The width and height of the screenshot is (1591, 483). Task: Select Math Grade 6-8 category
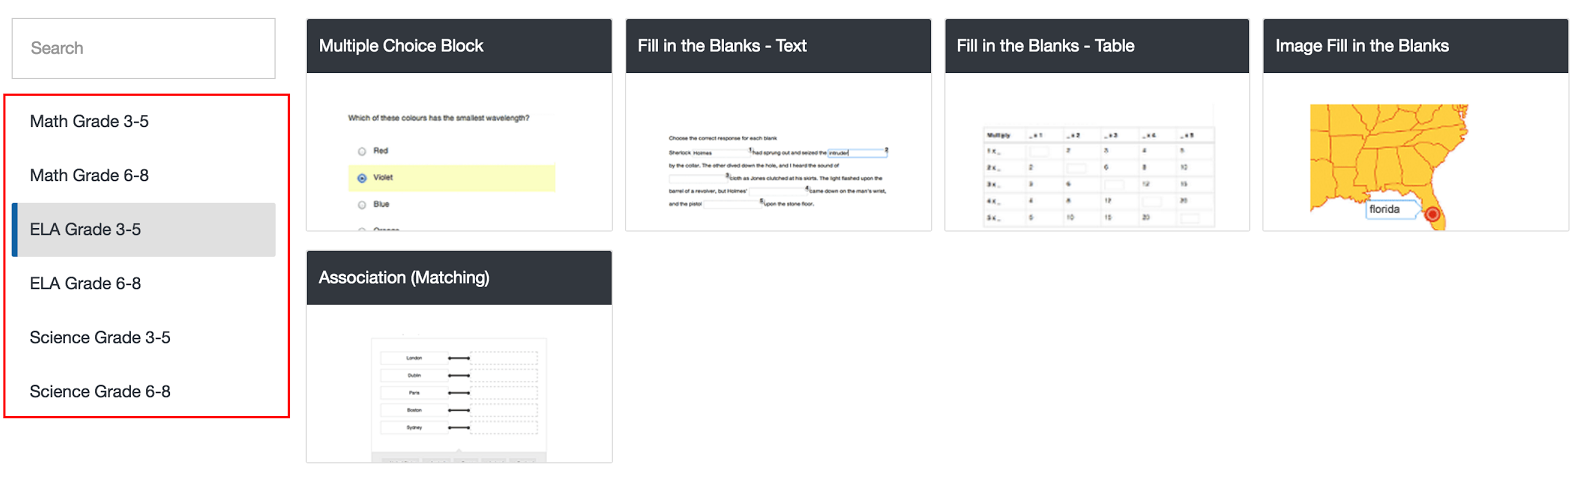[143, 175]
